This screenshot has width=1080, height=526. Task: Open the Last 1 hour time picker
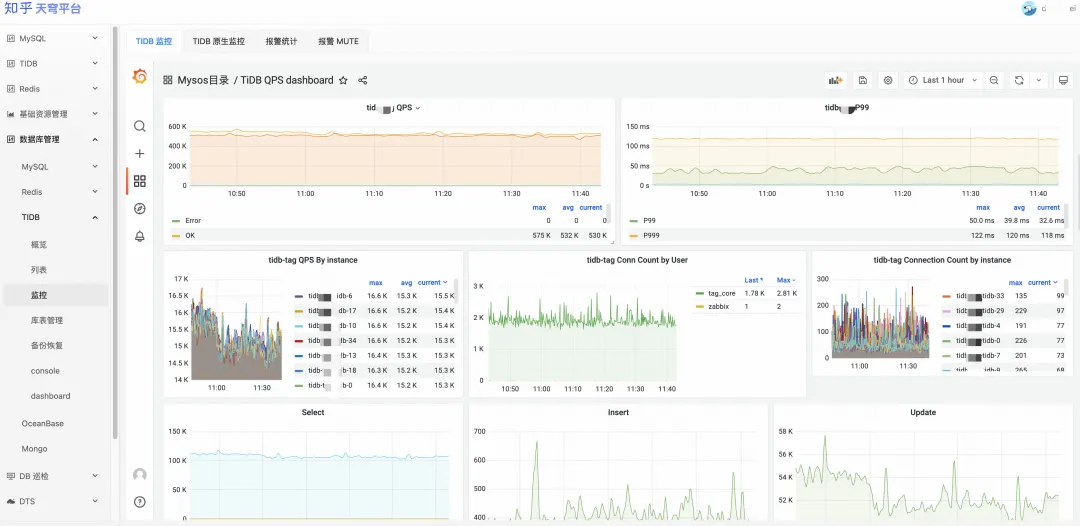(942, 80)
